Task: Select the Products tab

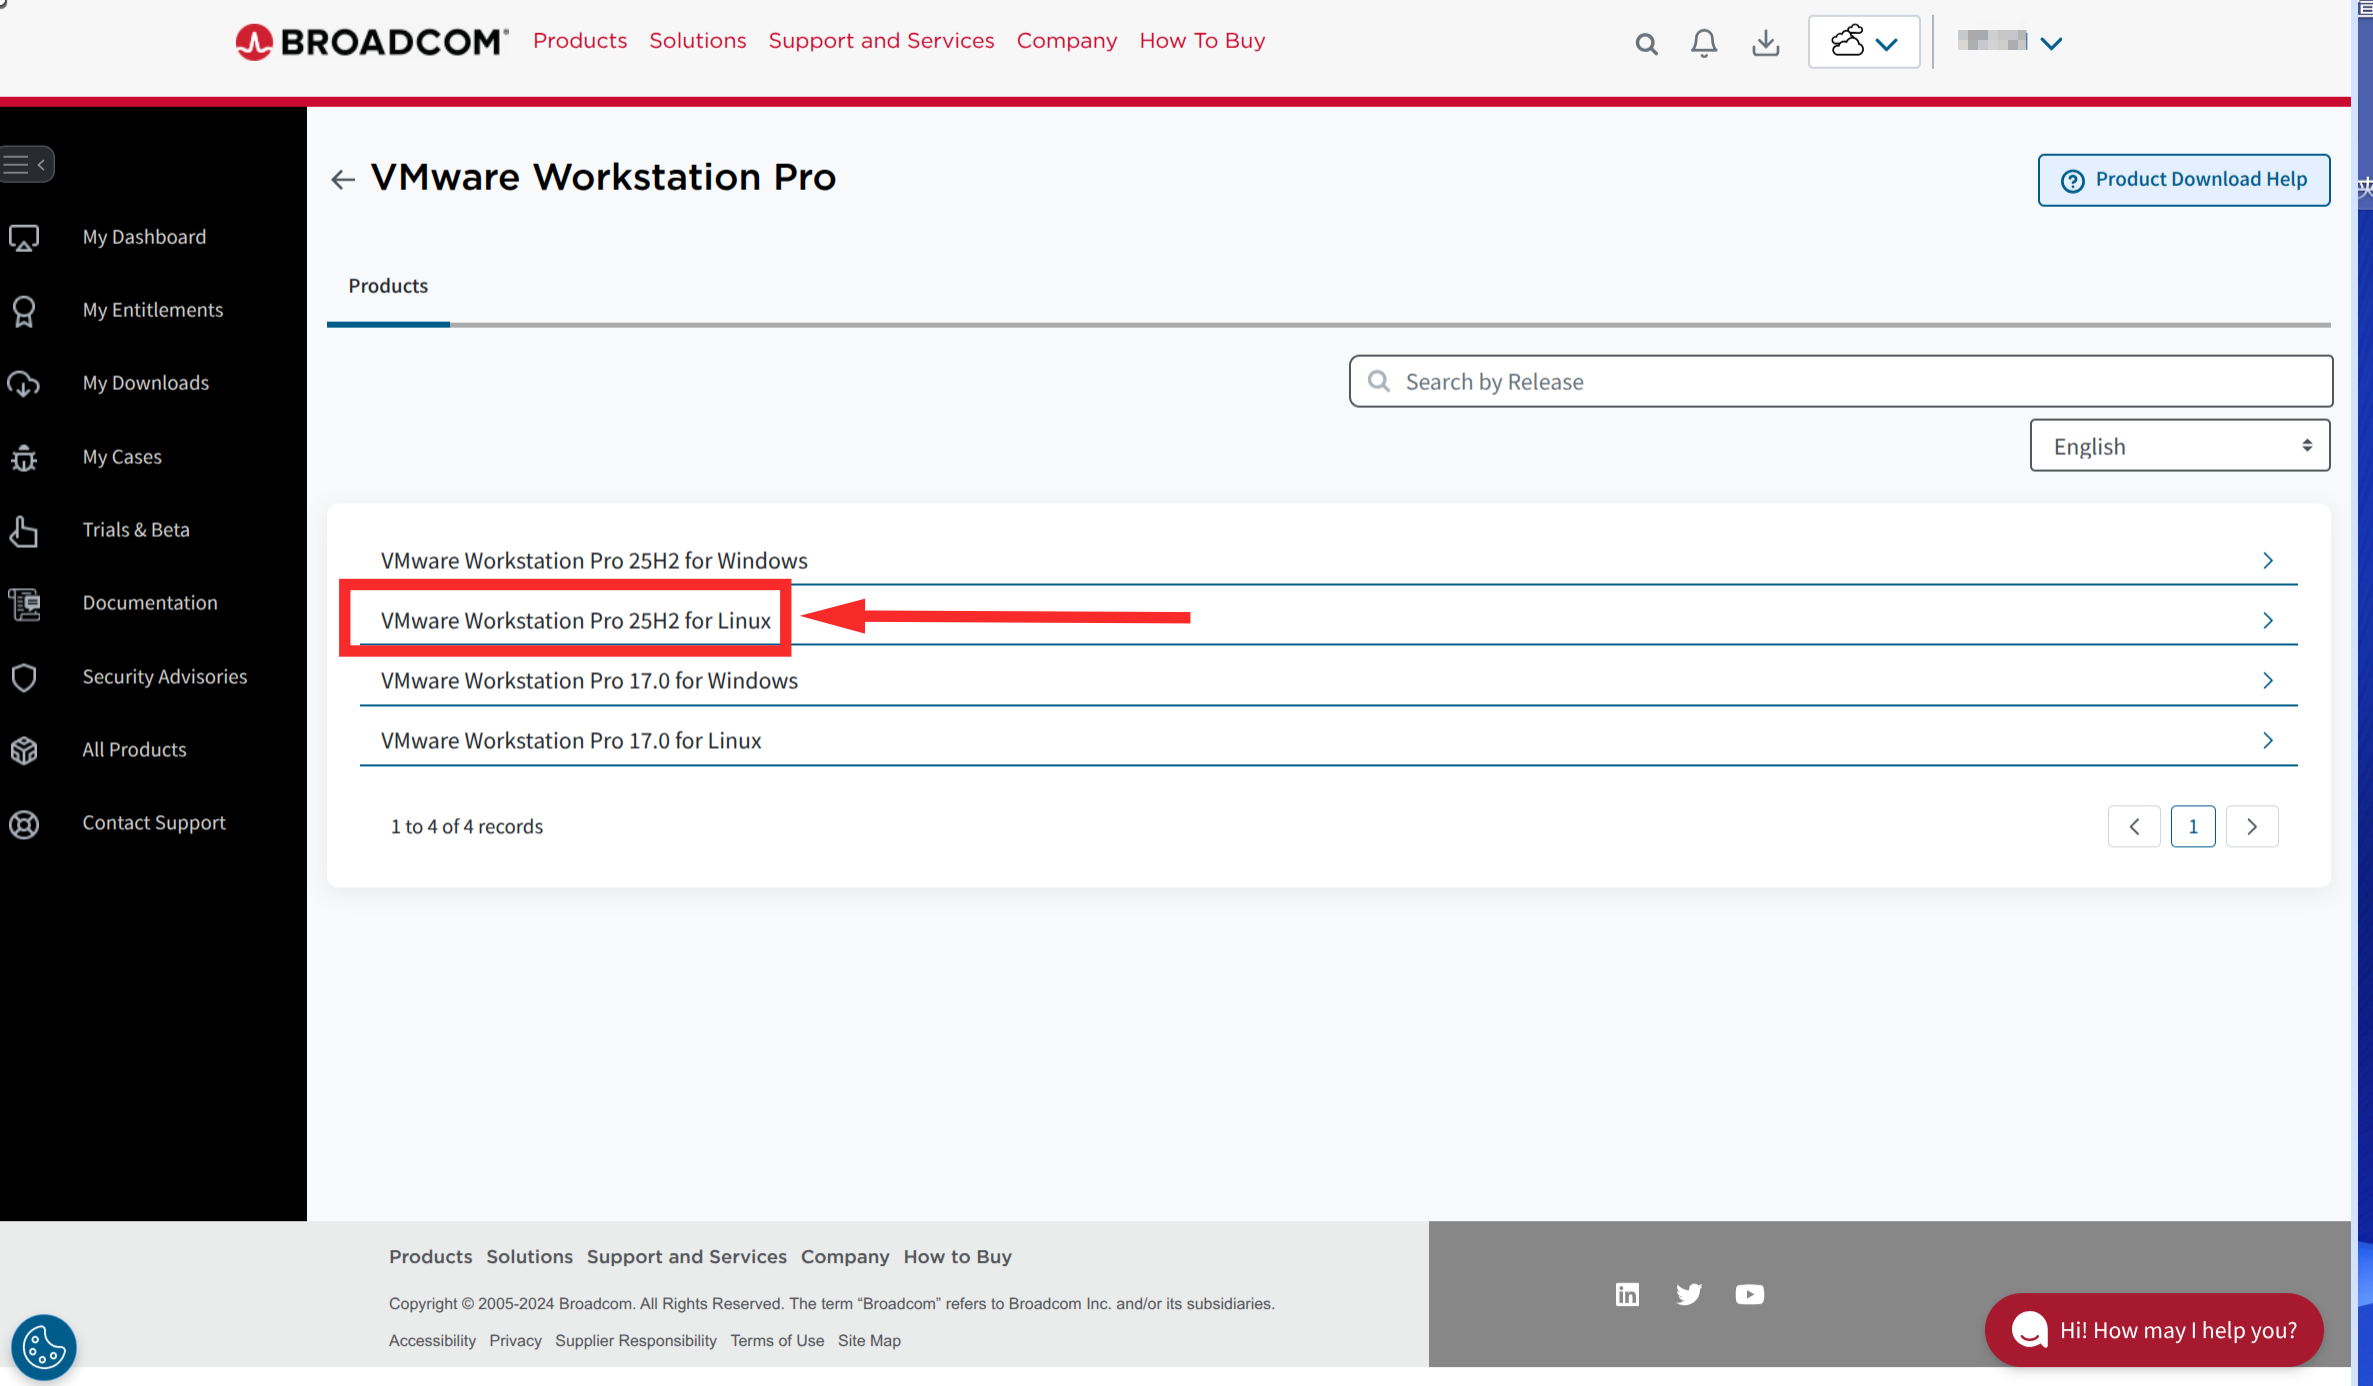Action: 388,286
